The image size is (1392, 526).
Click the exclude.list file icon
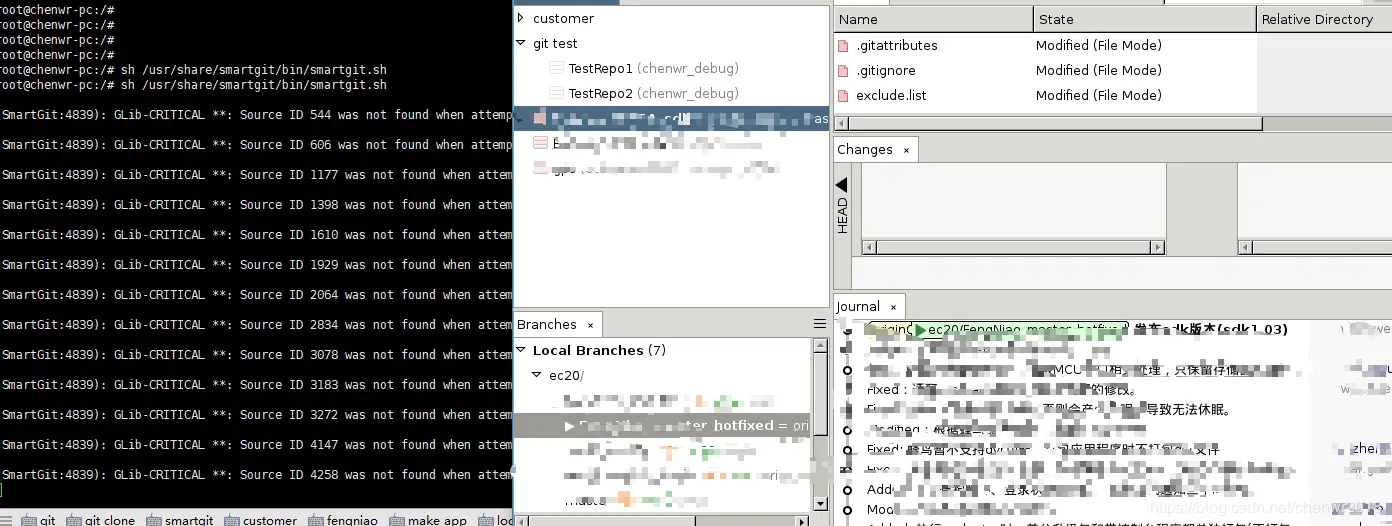[843, 96]
